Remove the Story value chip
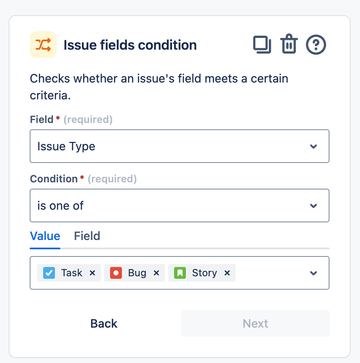The height and width of the screenshot is (363, 360). (227, 273)
